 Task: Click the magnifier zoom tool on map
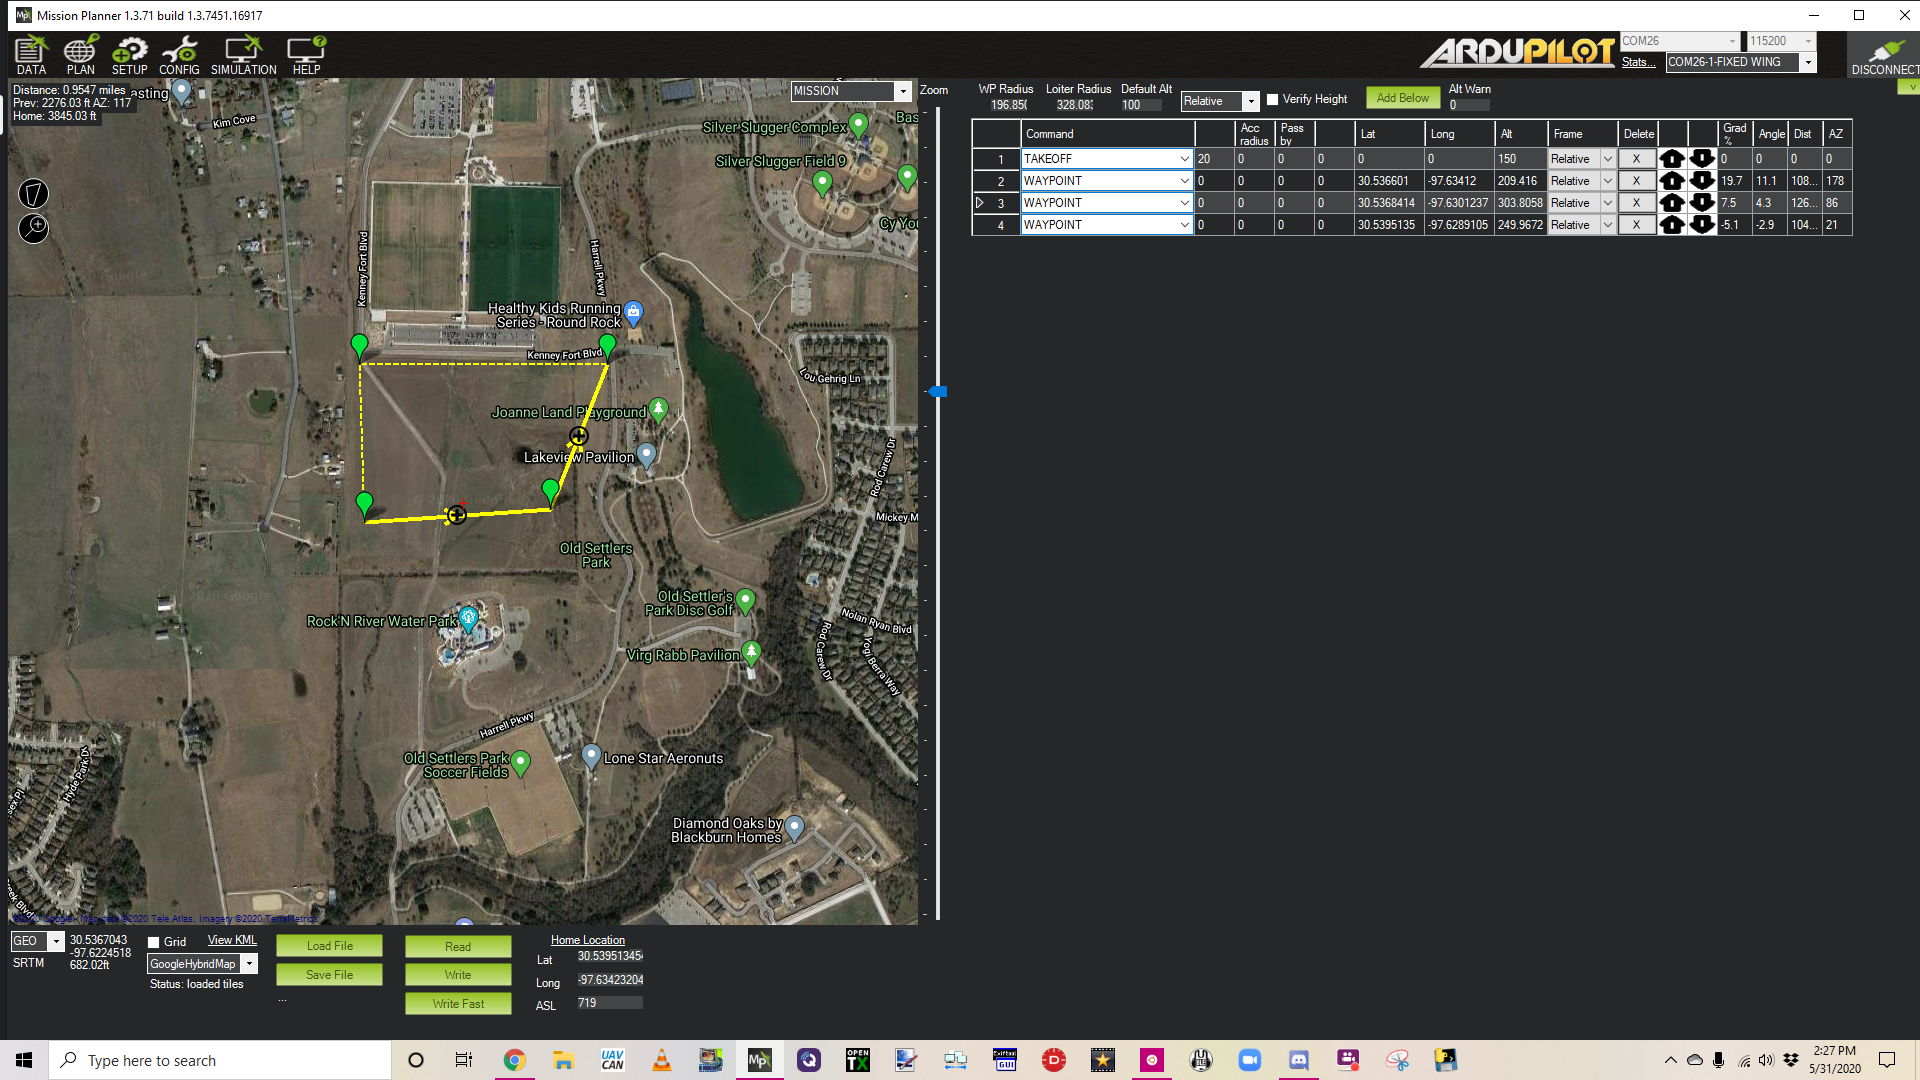click(x=33, y=228)
